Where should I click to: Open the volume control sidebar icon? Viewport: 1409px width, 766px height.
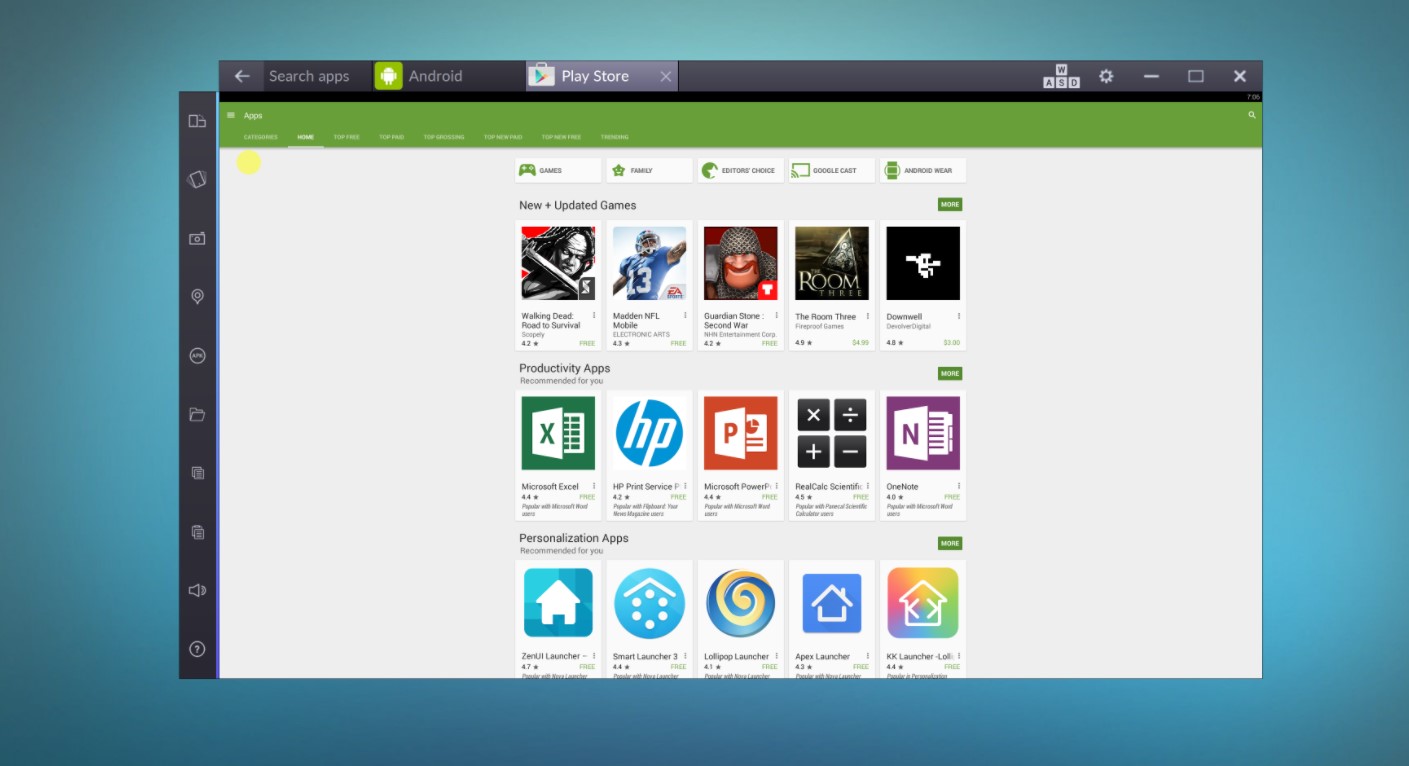[x=197, y=590]
